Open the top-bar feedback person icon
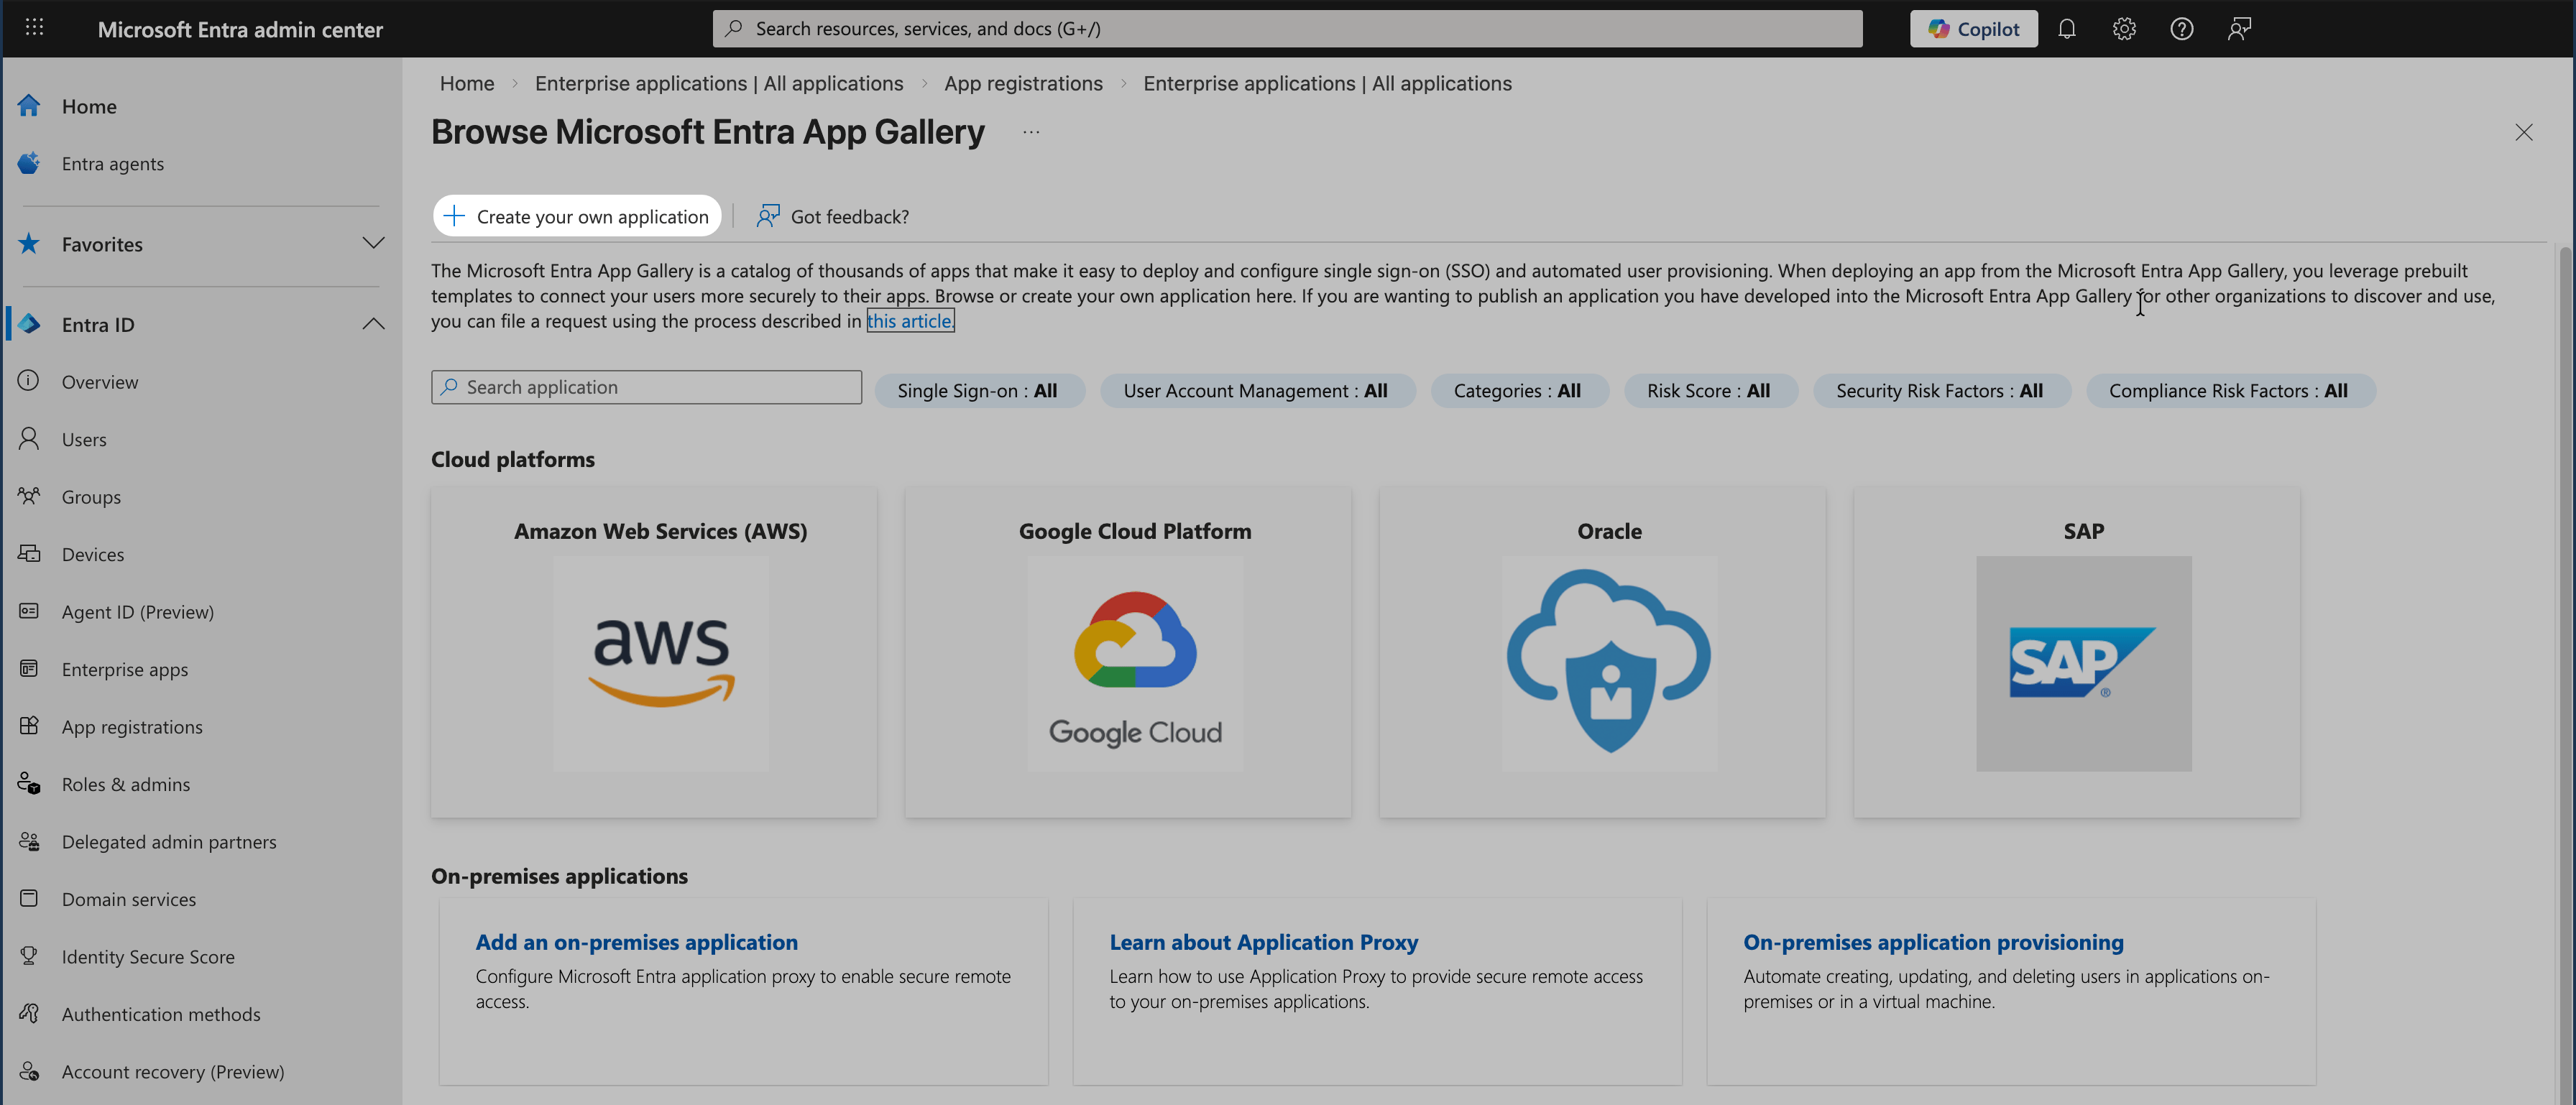The height and width of the screenshot is (1105, 2576). pos(2239,29)
